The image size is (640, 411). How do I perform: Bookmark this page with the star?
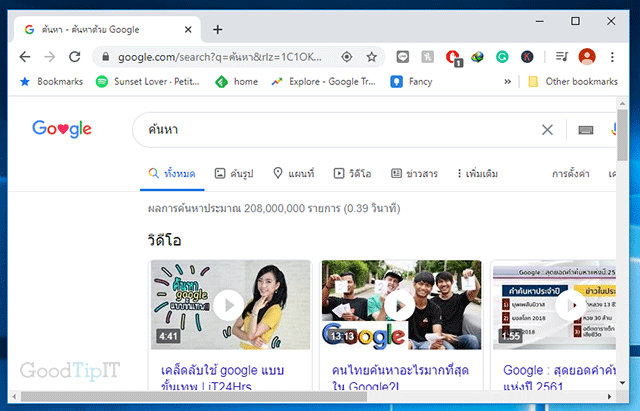pyautogui.click(x=371, y=57)
